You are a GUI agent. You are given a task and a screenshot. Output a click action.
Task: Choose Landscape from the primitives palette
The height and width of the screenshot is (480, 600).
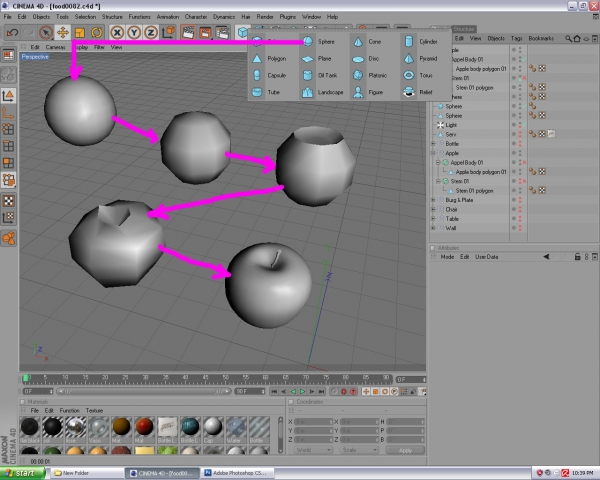pyautogui.click(x=323, y=92)
